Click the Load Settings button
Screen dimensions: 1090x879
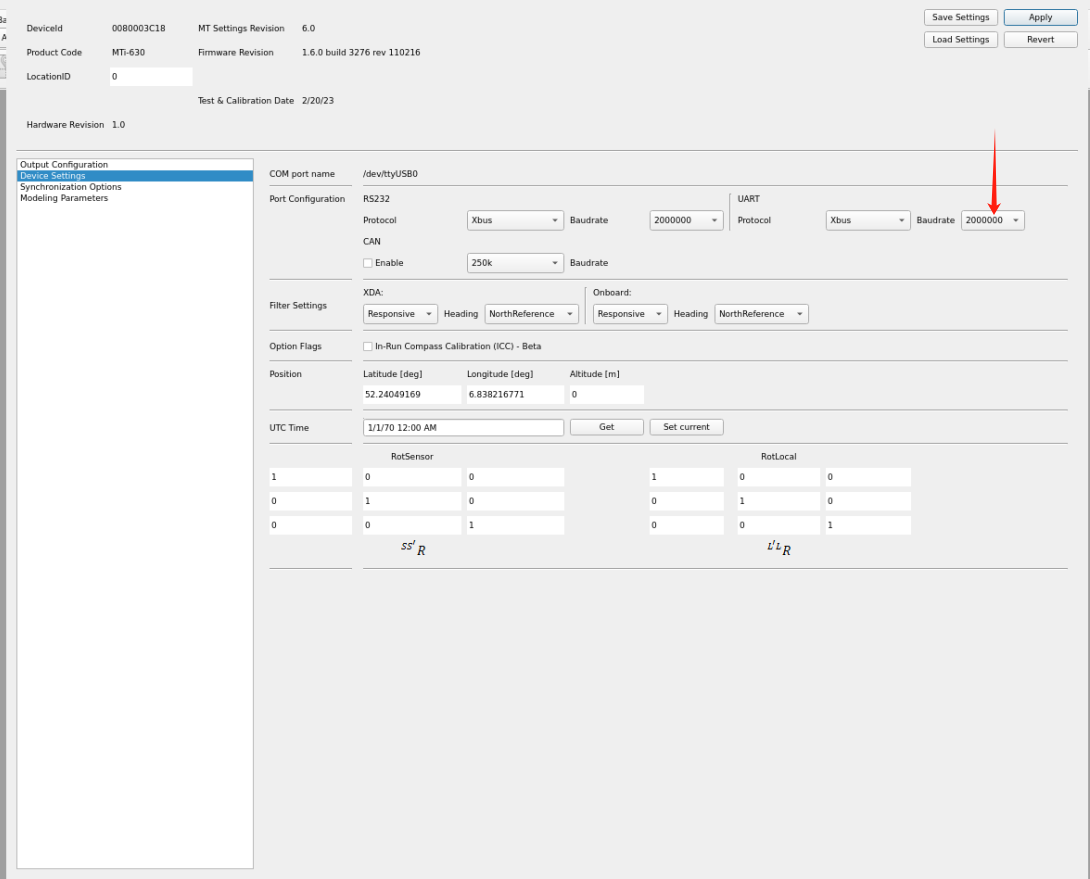tap(961, 40)
